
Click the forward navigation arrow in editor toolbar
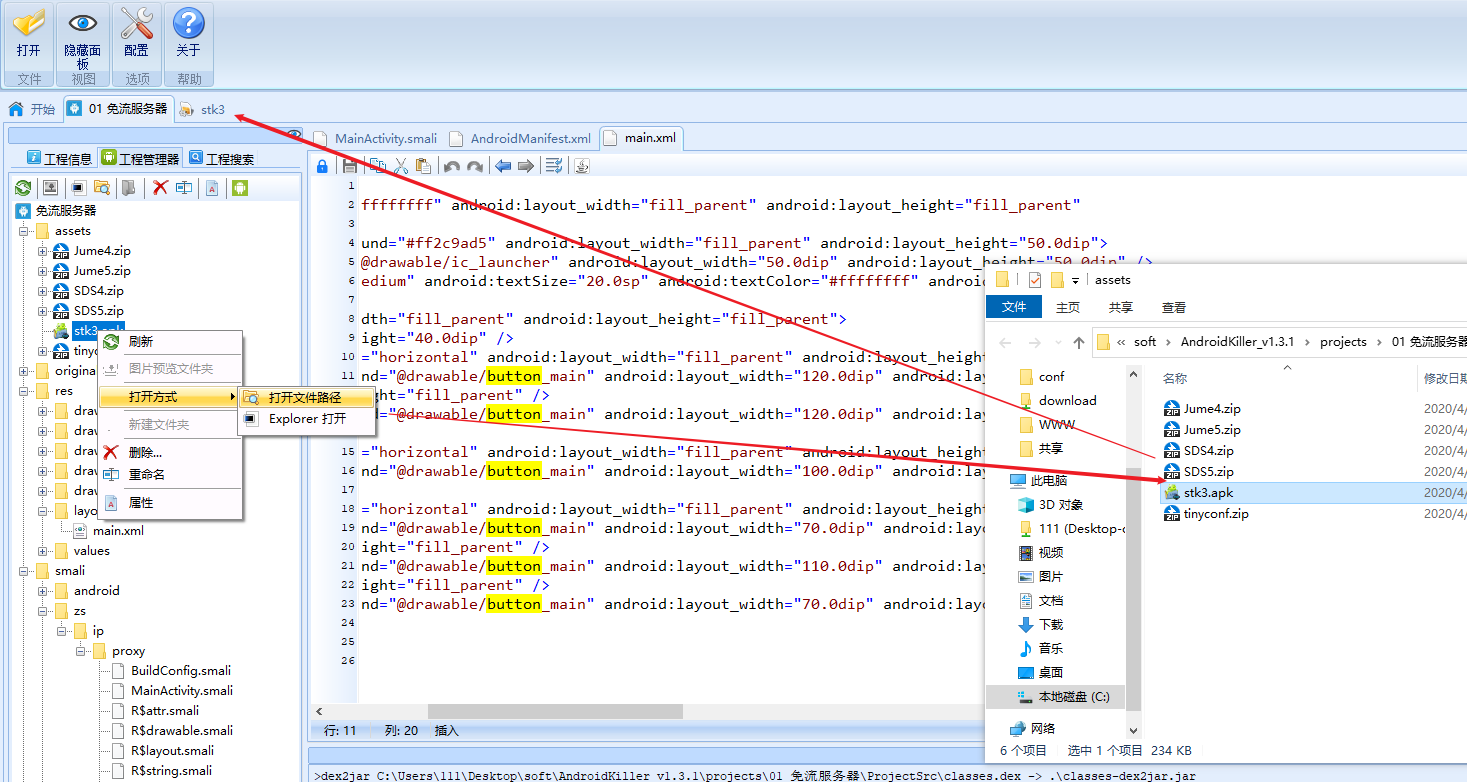[x=525, y=166]
